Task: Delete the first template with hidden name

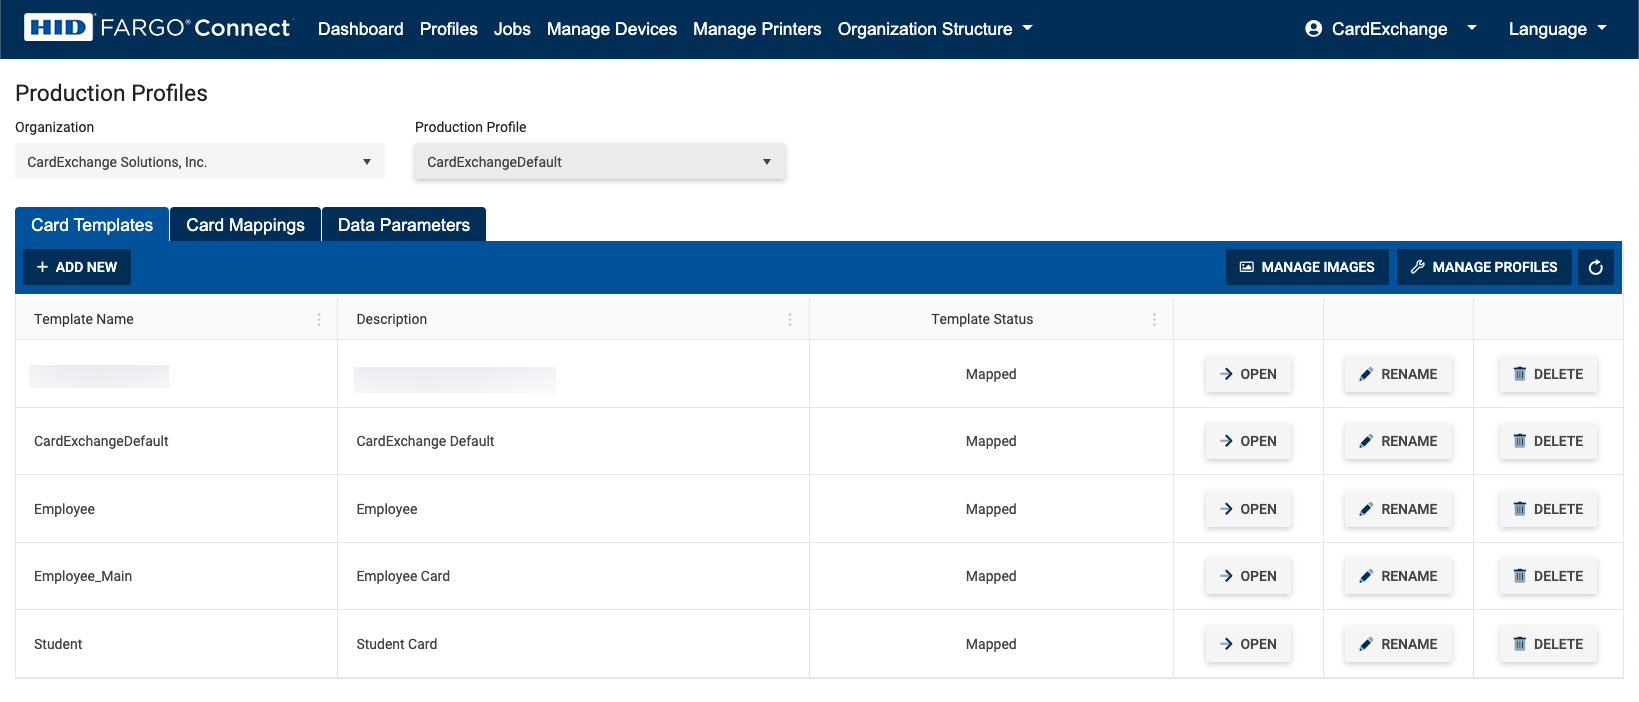Action: click(1548, 374)
